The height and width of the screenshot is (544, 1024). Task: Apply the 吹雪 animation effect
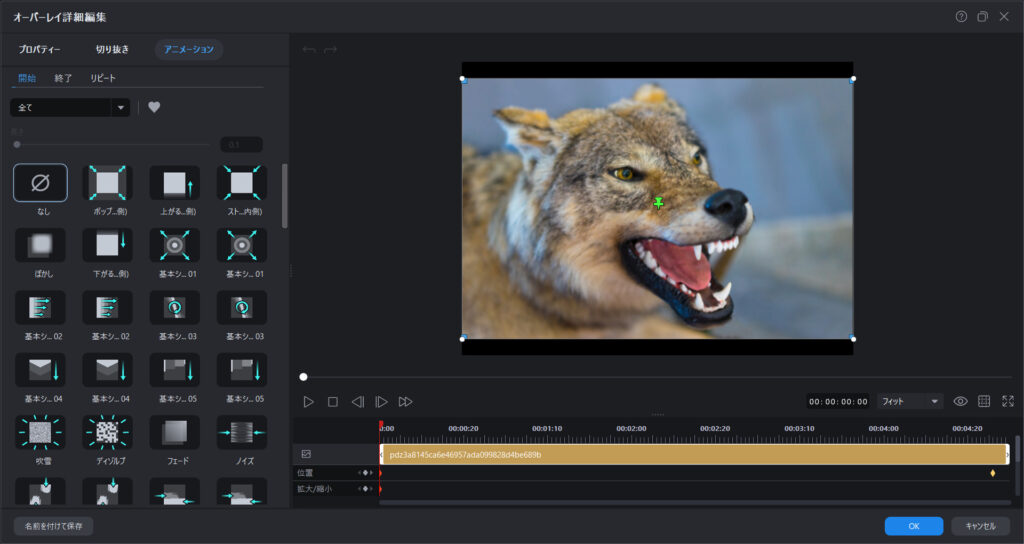click(40, 432)
